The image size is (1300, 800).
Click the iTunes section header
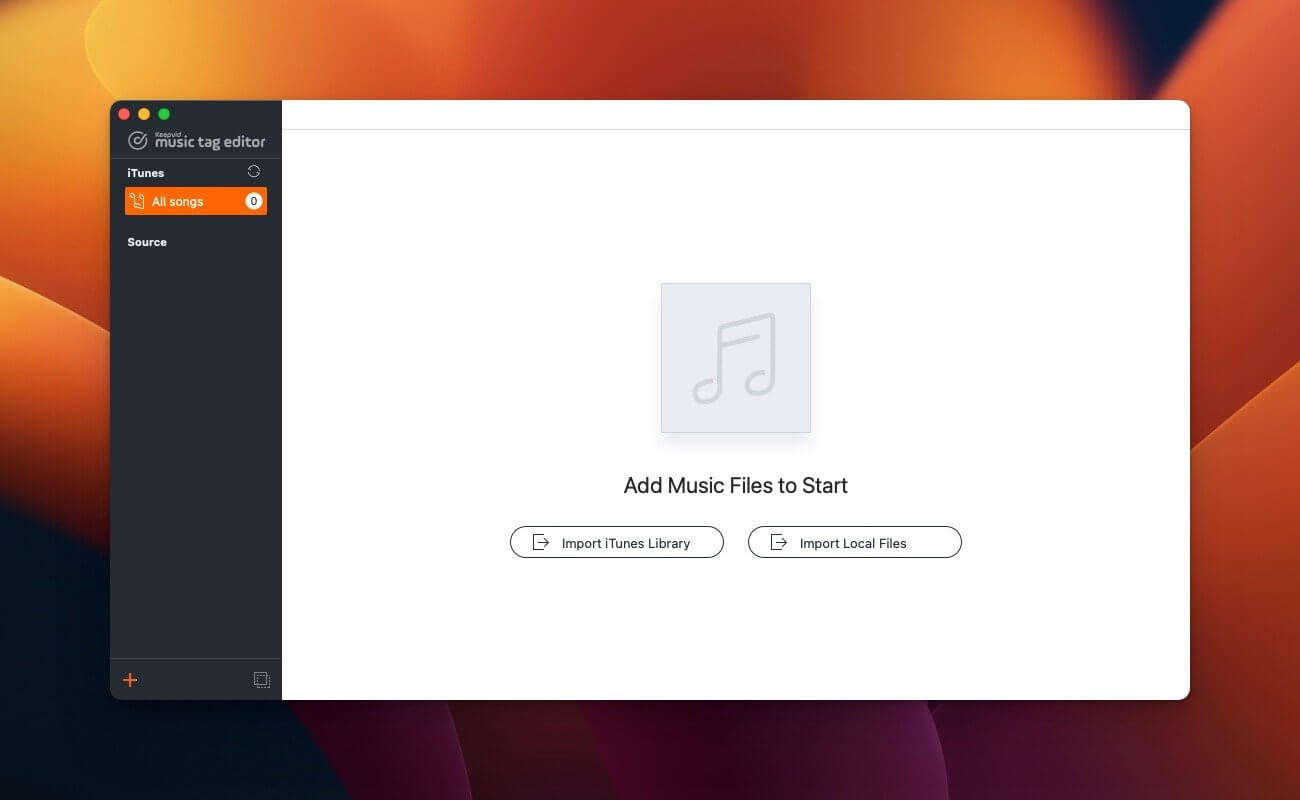point(145,172)
